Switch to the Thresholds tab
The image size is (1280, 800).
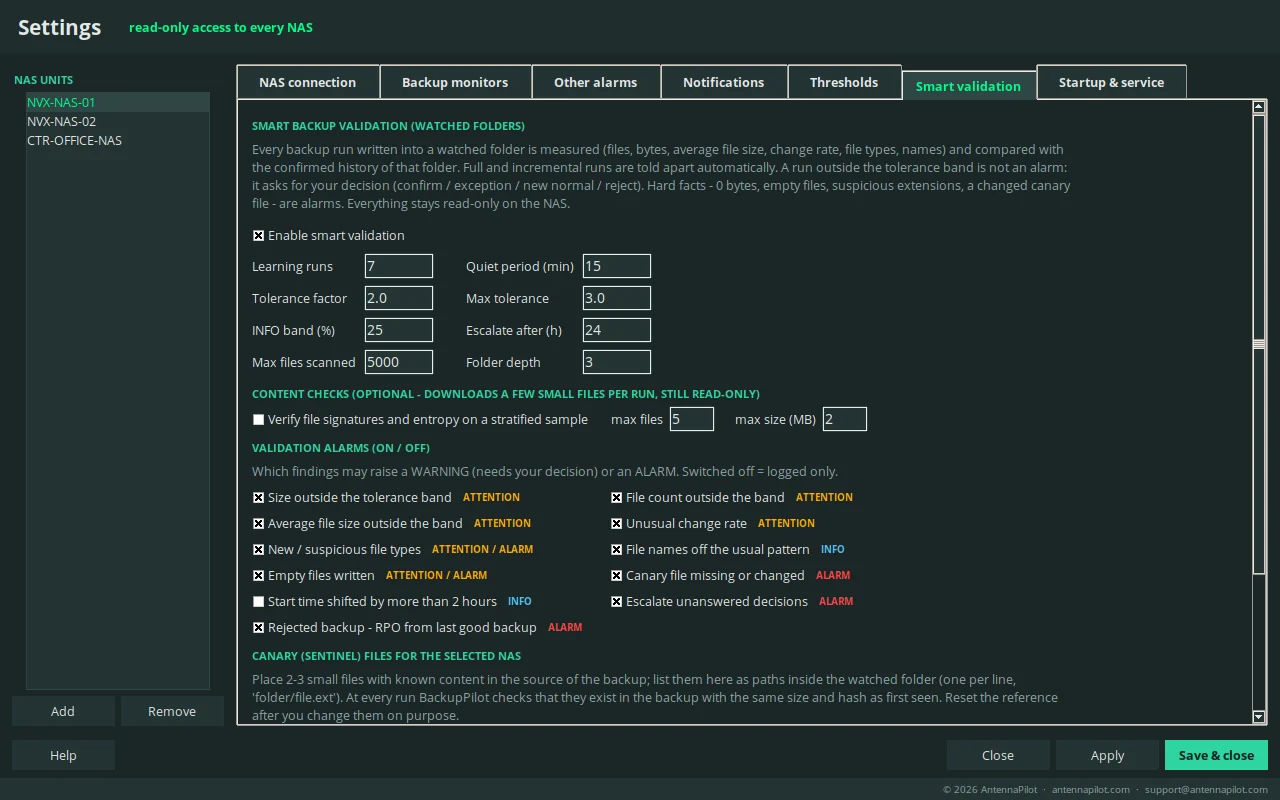(x=844, y=82)
